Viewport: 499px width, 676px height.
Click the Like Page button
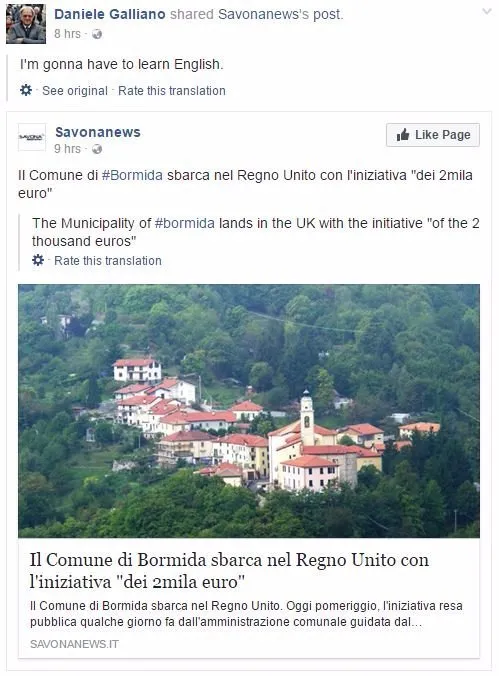pyautogui.click(x=433, y=135)
